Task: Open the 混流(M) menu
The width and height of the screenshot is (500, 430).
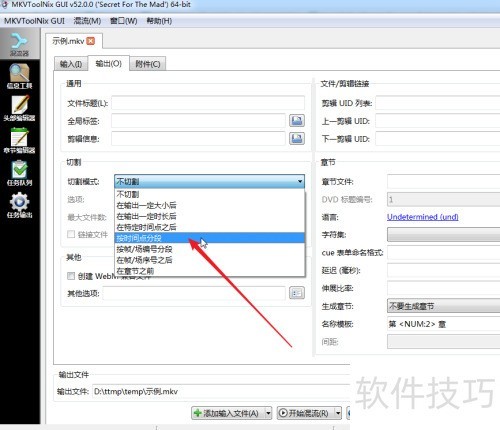Action: point(87,21)
